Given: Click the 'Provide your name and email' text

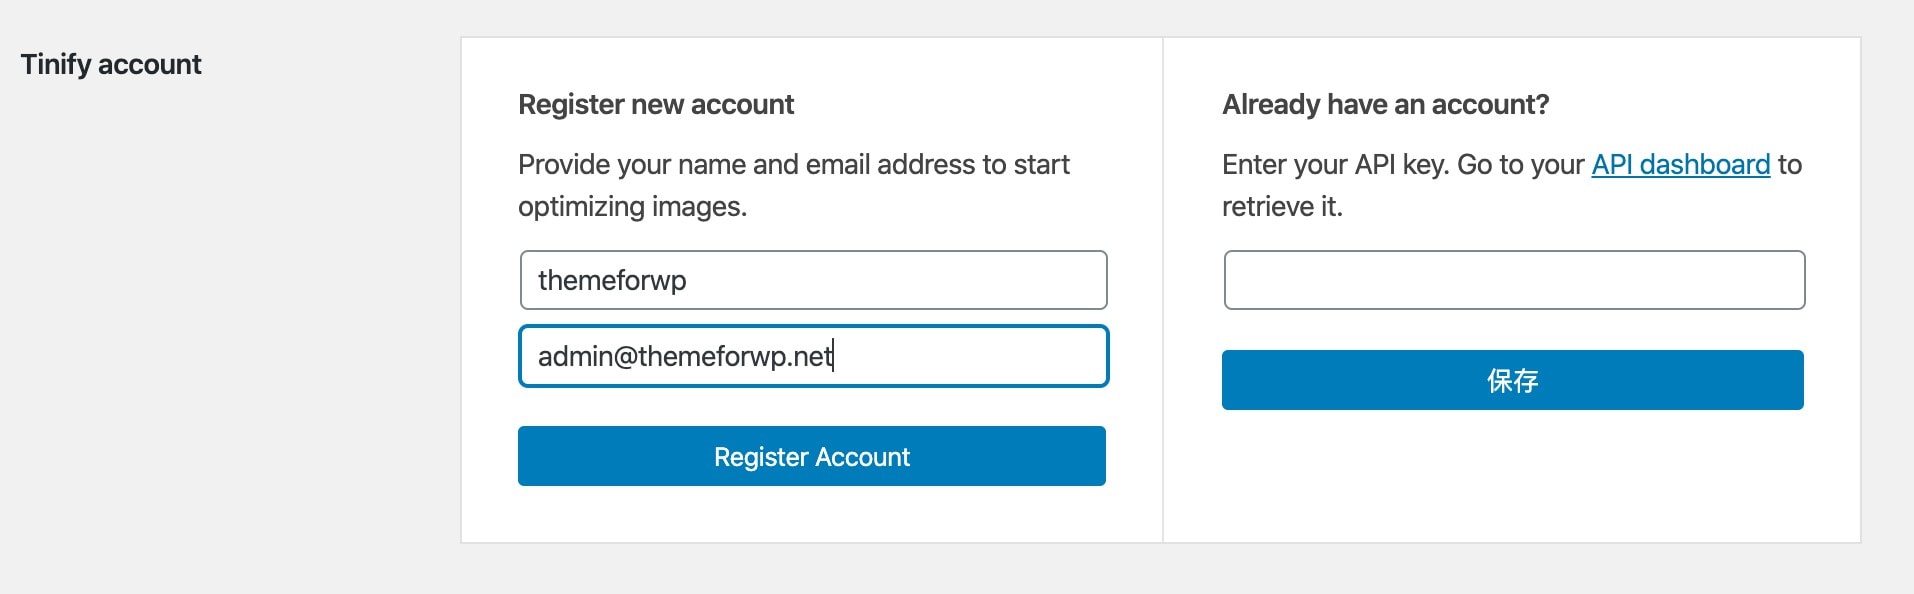Looking at the screenshot, I should point(700,164).
